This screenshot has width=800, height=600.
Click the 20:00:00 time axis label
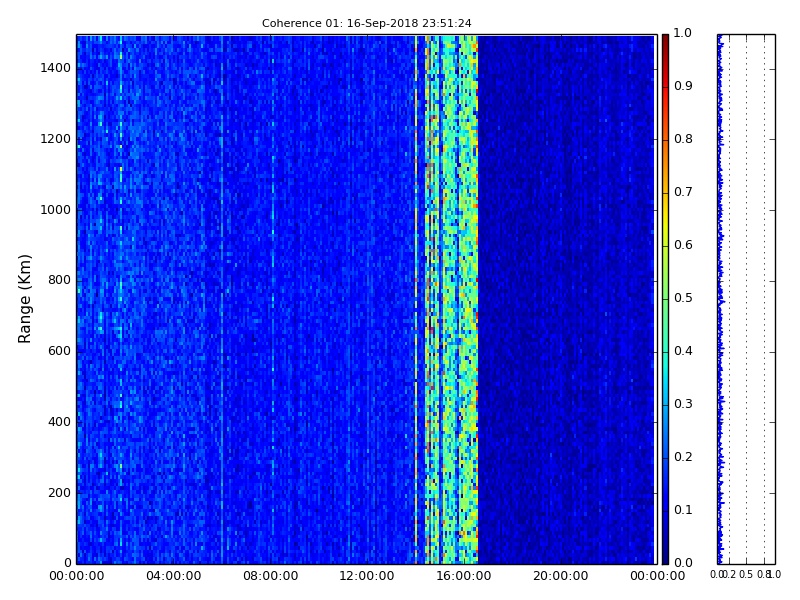561,576
